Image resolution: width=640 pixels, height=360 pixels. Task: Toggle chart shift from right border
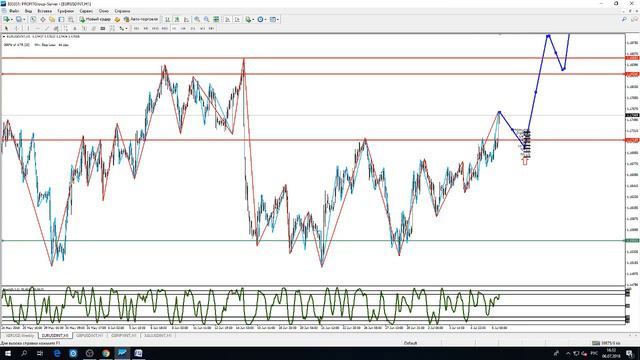(x=237, y=19)
